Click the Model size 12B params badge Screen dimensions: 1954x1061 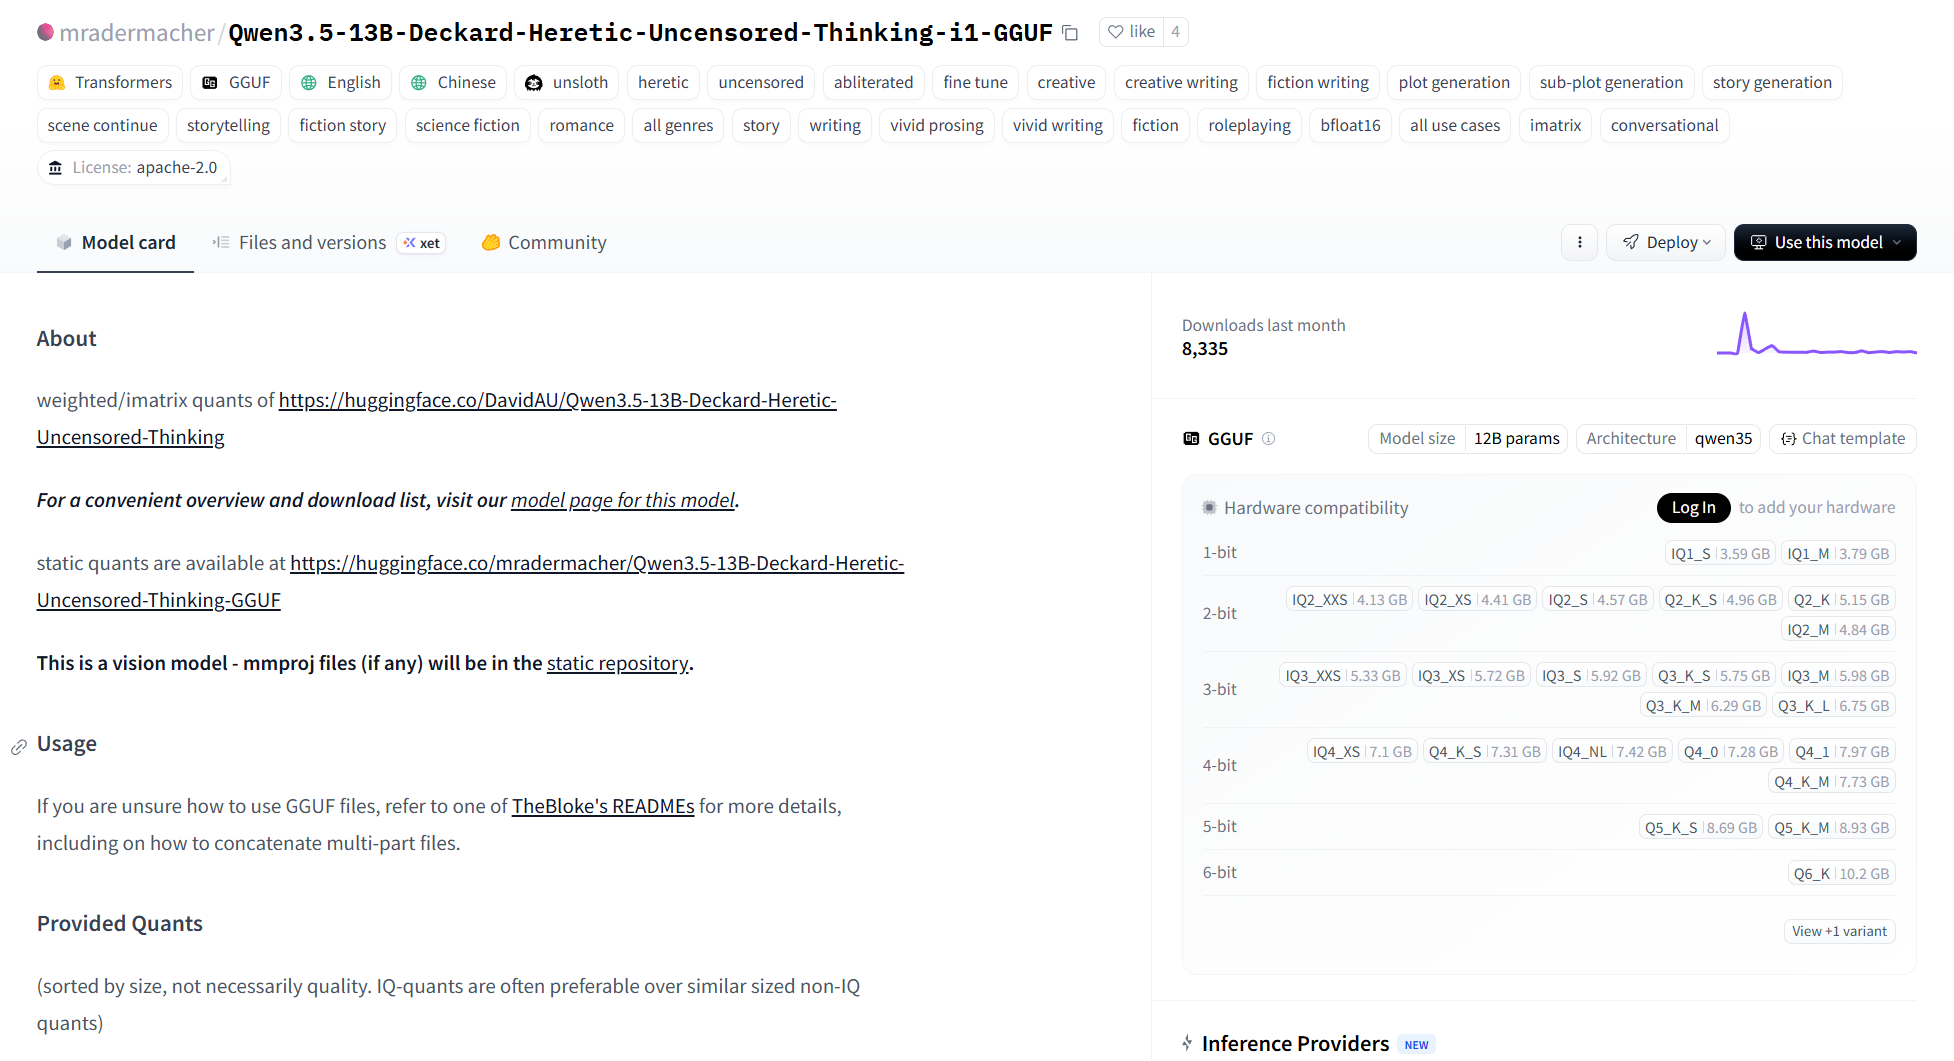click(x=1468, y=438)
